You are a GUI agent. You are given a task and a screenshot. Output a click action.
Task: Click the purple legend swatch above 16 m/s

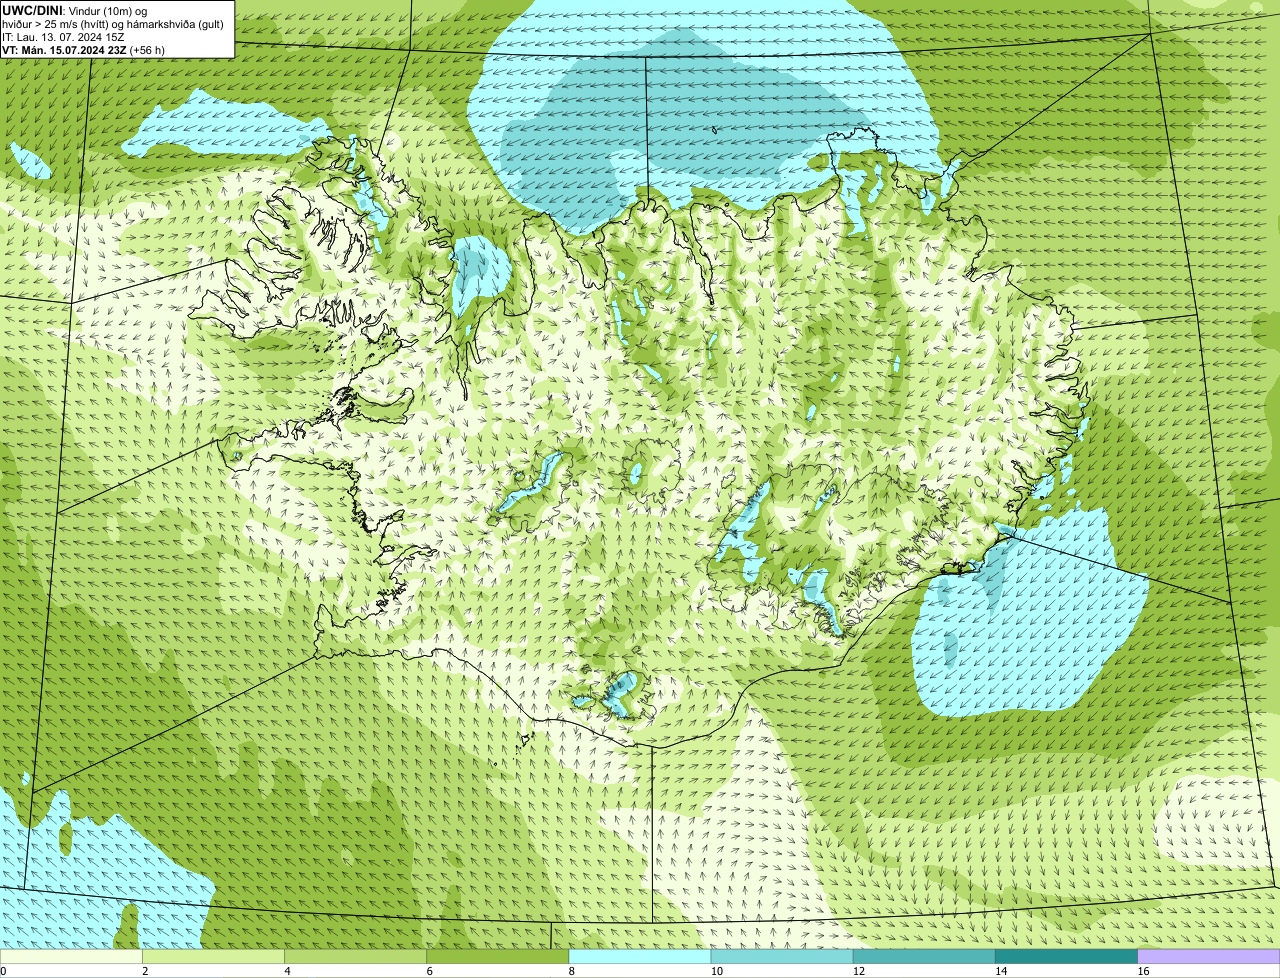[1209, 956]
